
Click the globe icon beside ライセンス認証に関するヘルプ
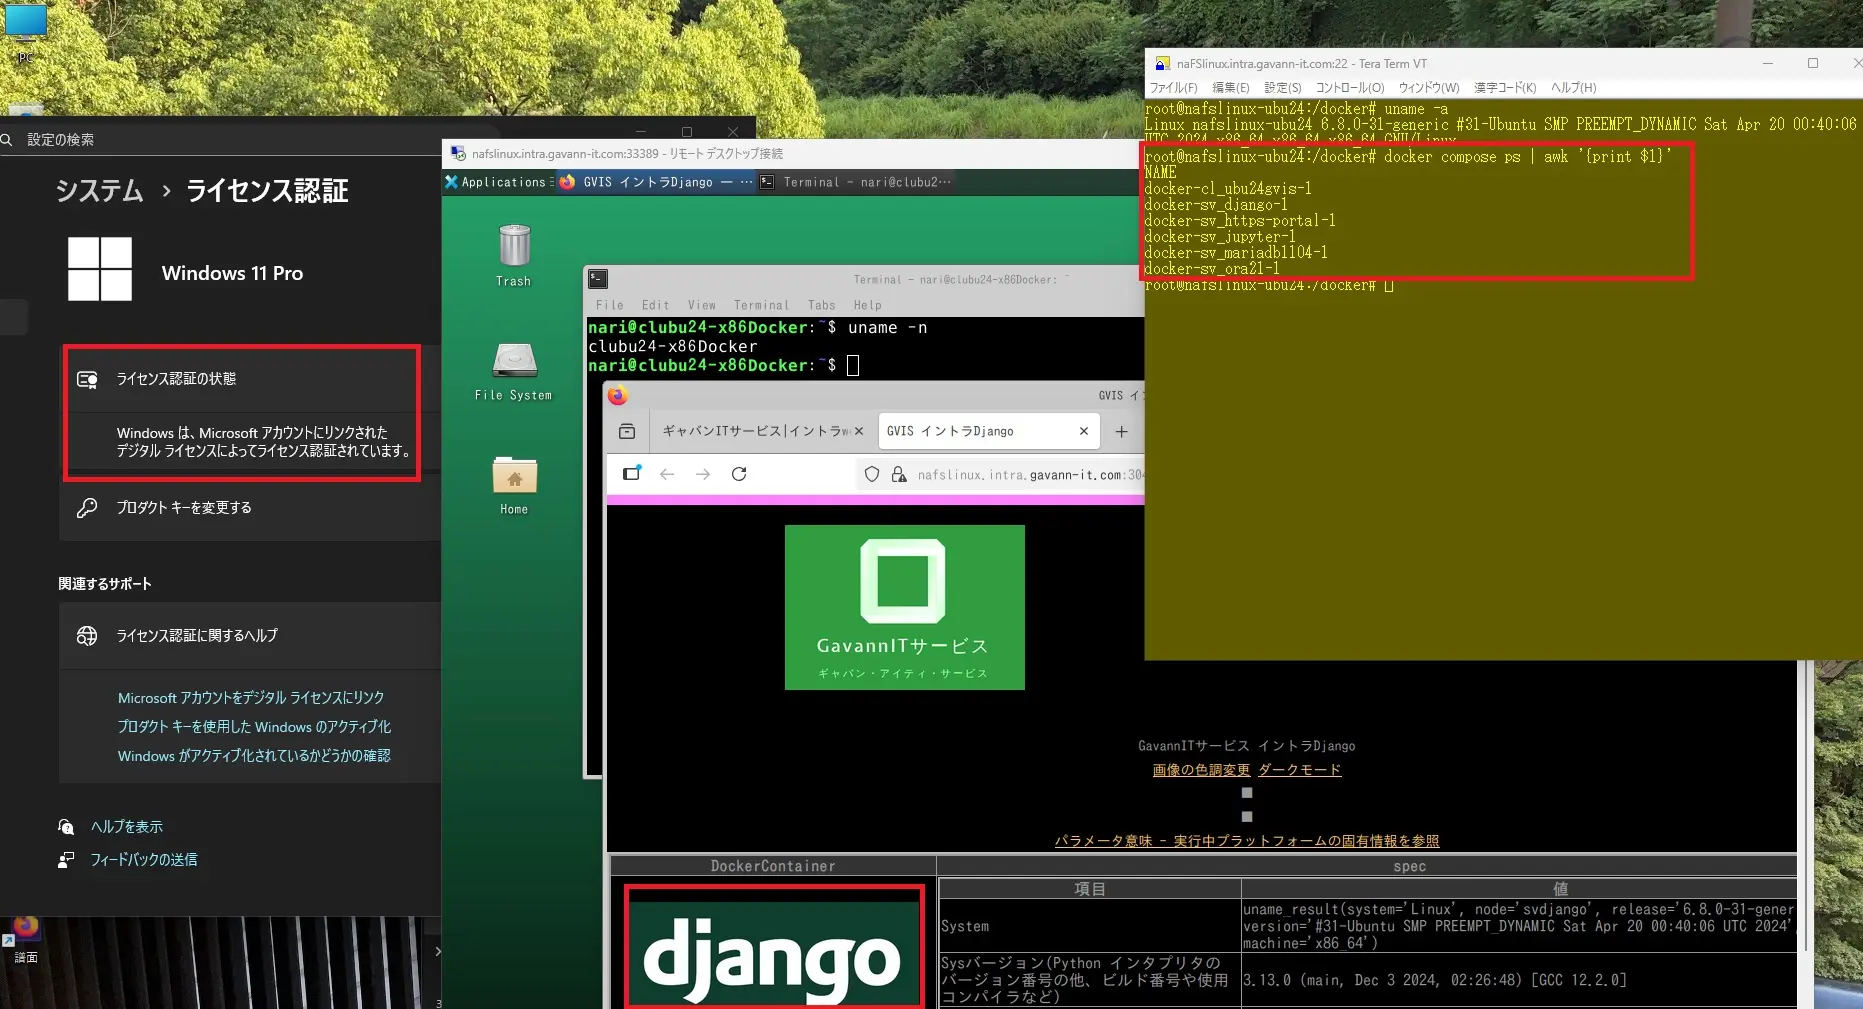[85, 635]
